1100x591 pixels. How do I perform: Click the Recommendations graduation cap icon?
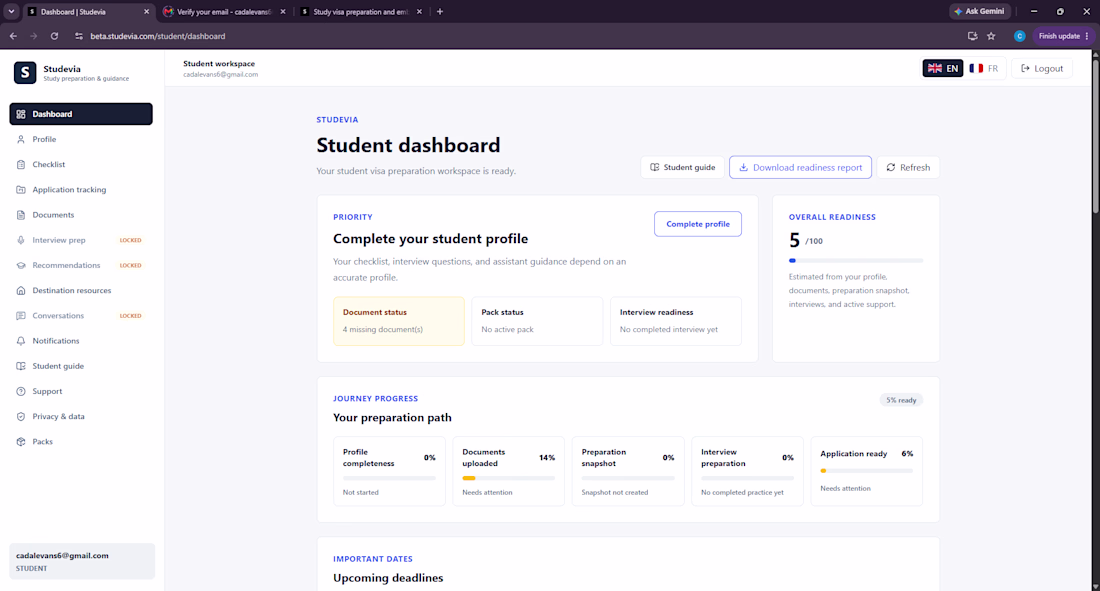(21, 265)
